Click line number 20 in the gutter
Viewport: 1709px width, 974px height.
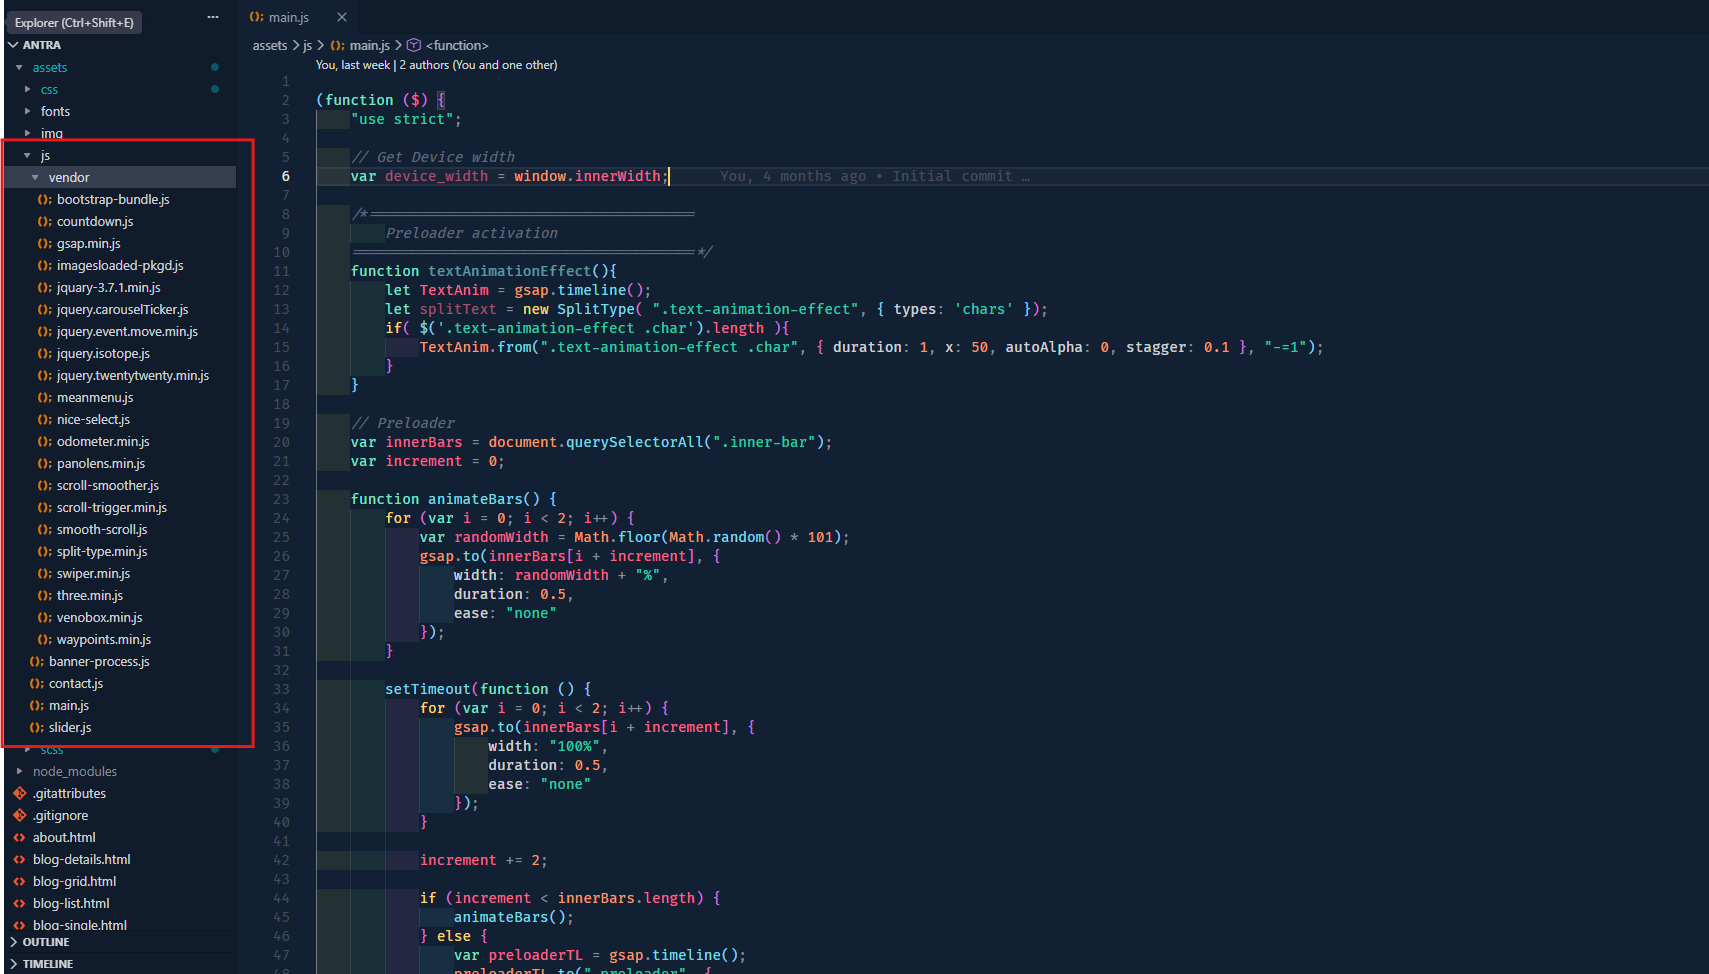pyautogui.click(x=281, y=442)
